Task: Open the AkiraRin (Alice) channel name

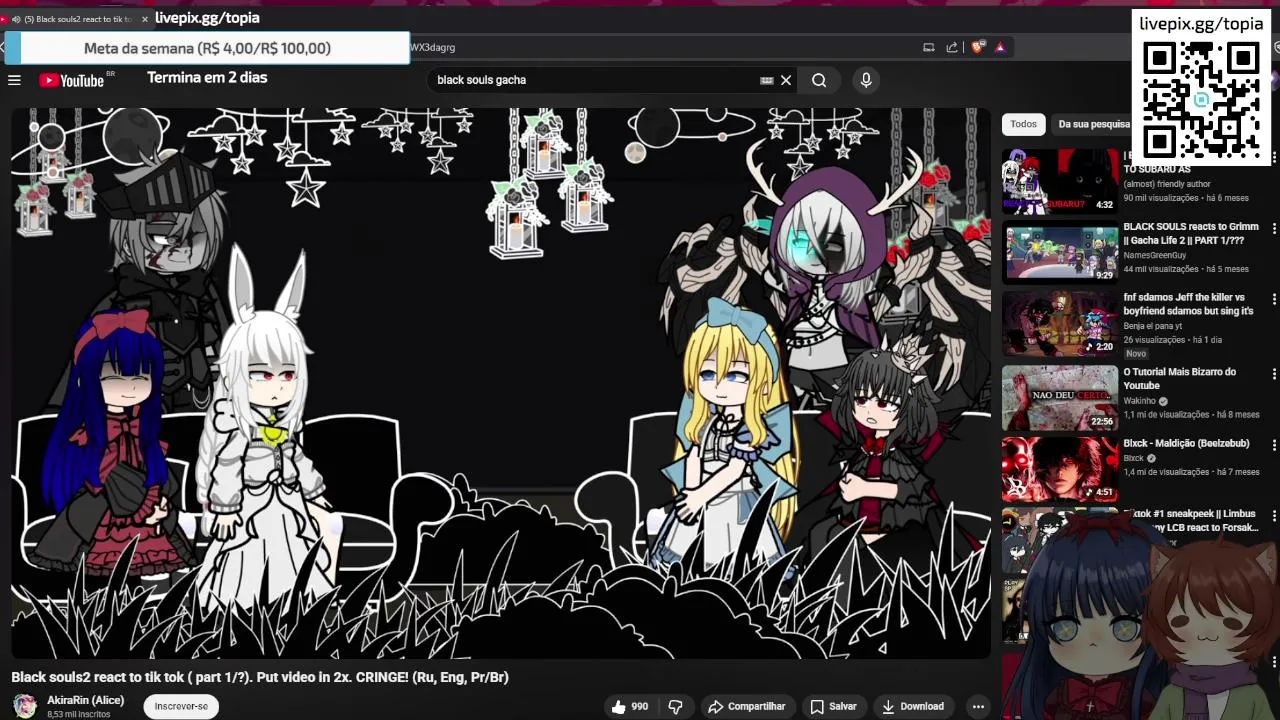Action: pos(86,700)
